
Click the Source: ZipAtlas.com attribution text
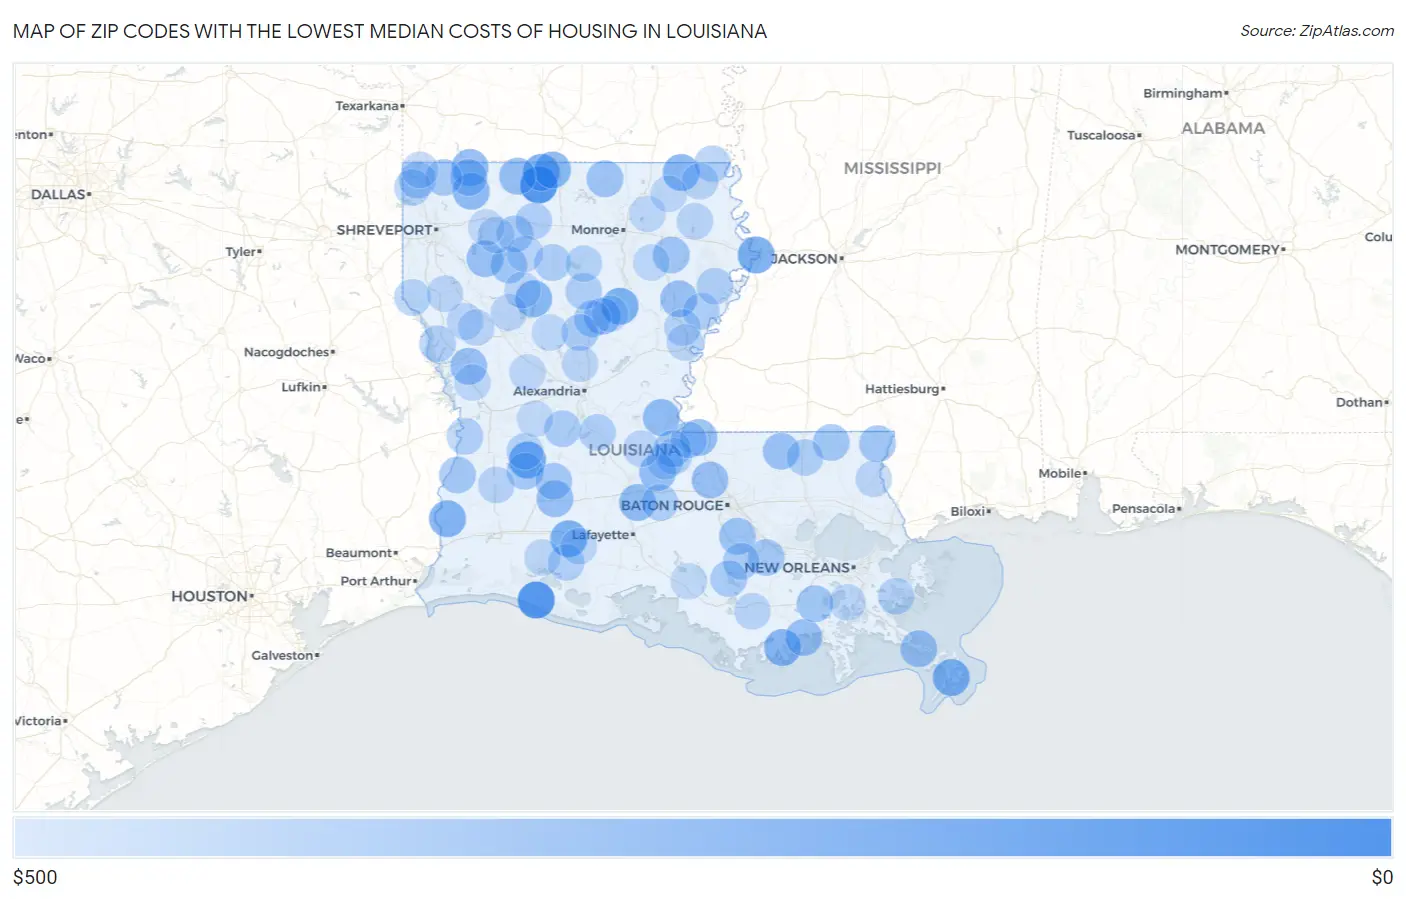click(1317, 31)
